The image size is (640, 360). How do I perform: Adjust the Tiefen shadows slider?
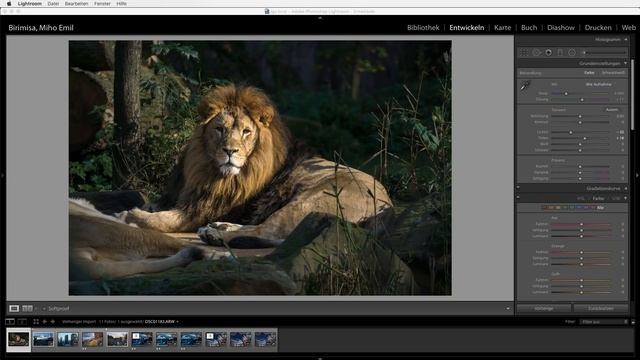point(580,138)
